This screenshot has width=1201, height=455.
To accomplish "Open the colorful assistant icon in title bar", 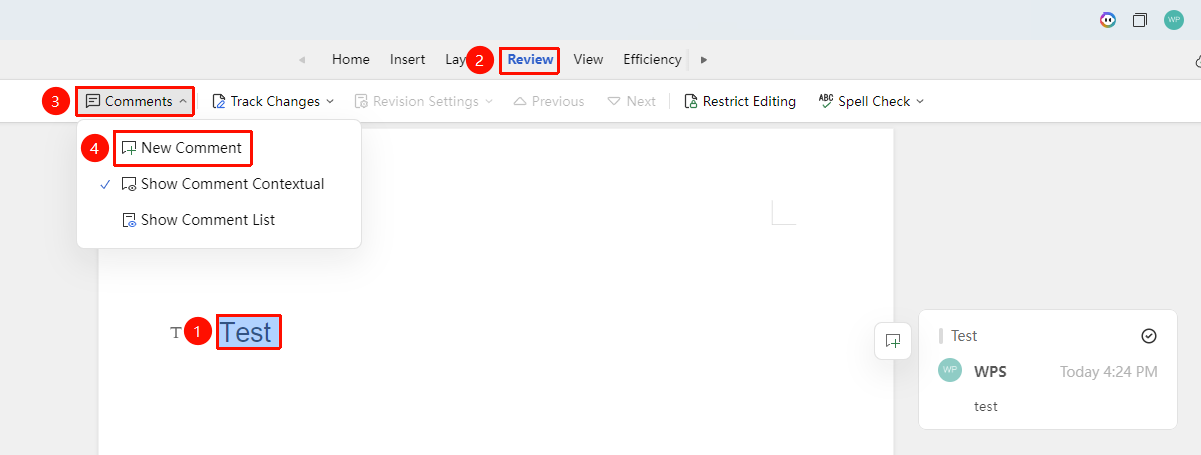I will pos(1107,20).
